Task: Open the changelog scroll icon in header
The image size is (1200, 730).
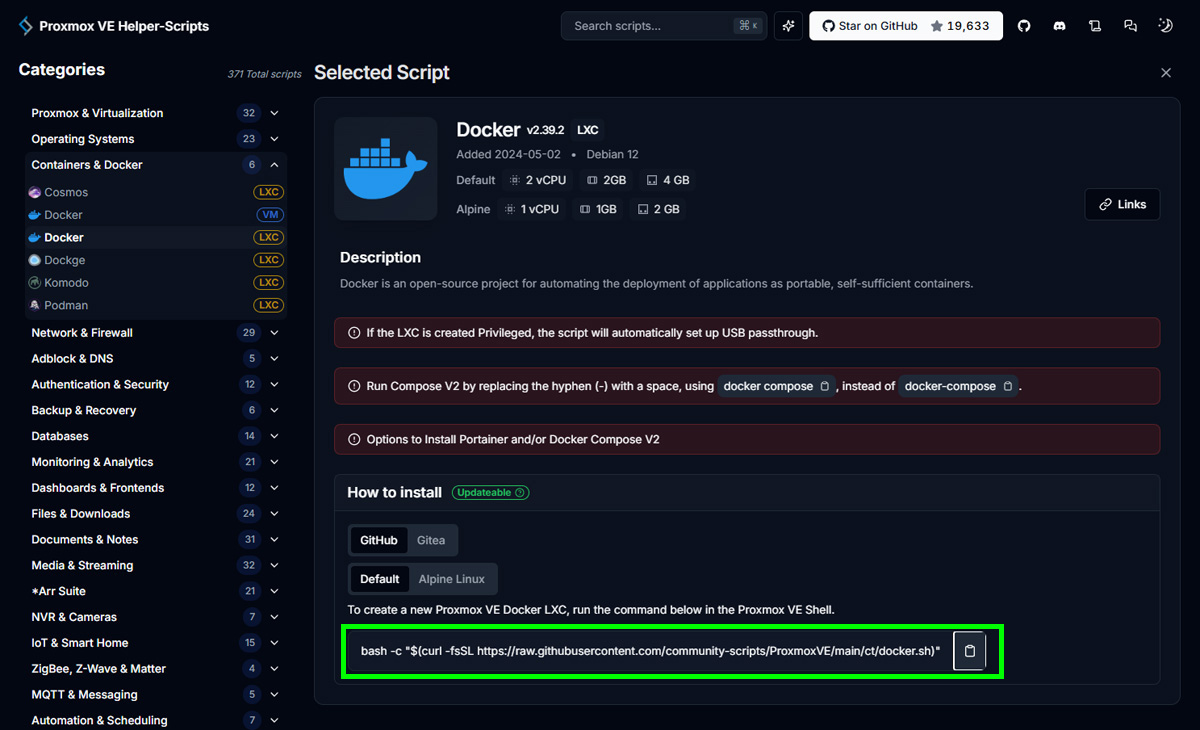Action: [1095, 26]
